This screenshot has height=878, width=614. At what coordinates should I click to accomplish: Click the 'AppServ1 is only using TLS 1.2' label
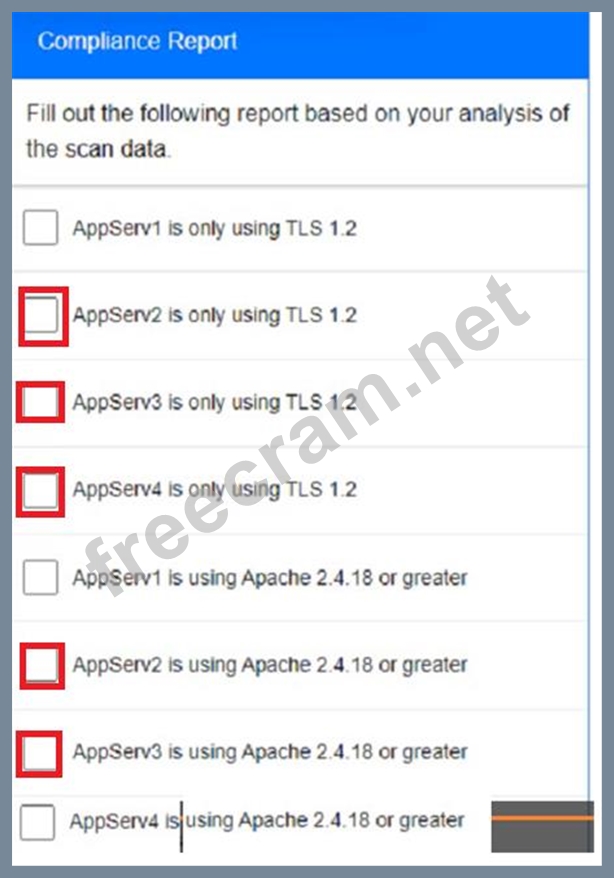(214, 228)
